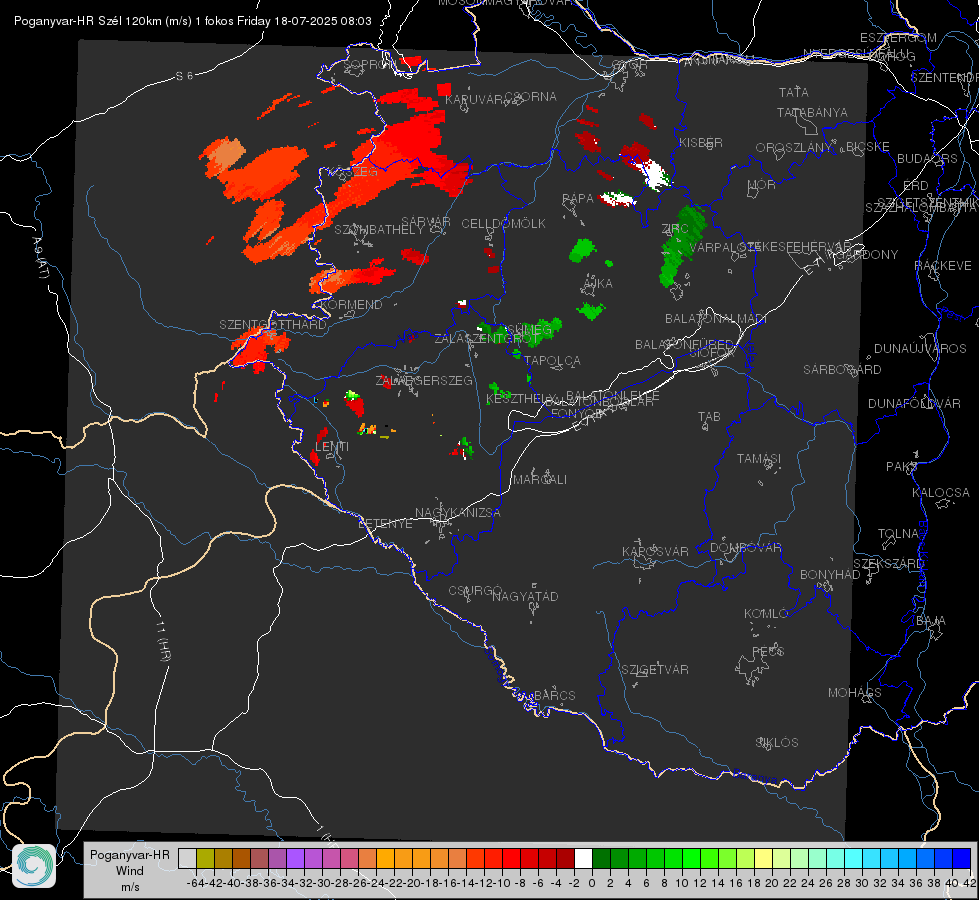Pick the white swatch in the wind legend
Viewport: 979px width, 900px height.
(583, 858)
